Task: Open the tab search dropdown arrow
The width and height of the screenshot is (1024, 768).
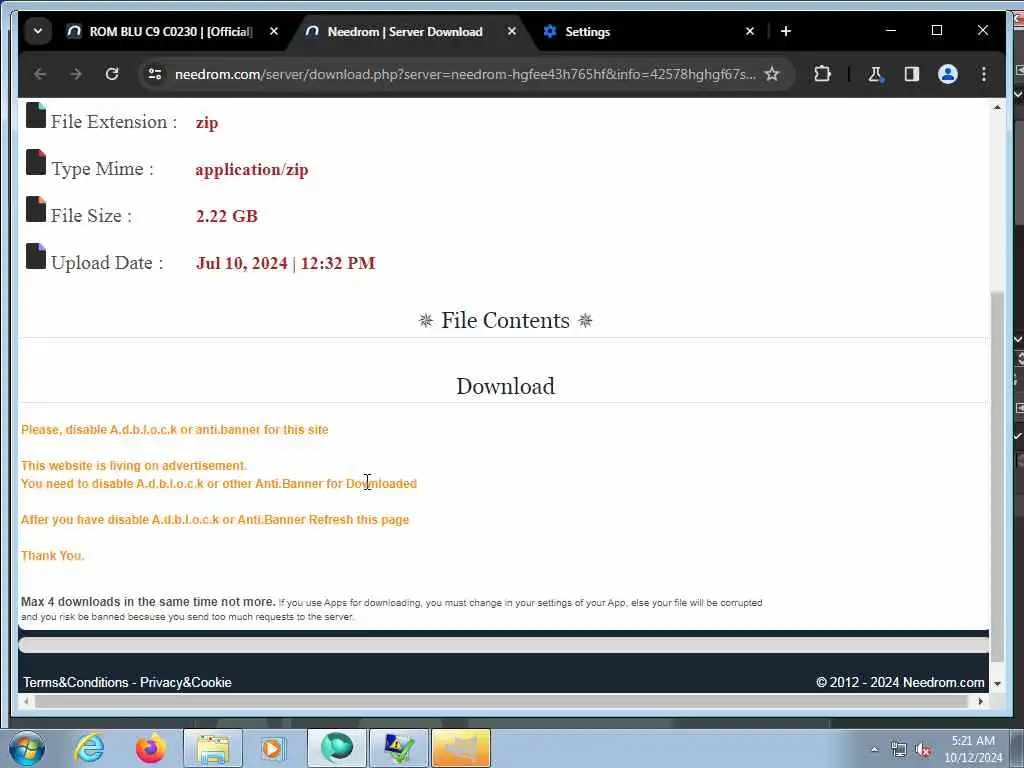Action: click(38, 31)
